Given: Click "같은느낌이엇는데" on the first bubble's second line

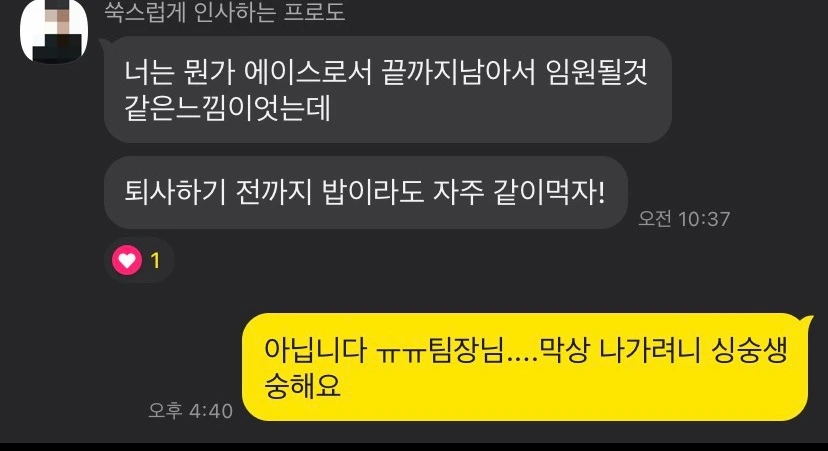Looking at the screenshot, I should click(x=228, y=108).
